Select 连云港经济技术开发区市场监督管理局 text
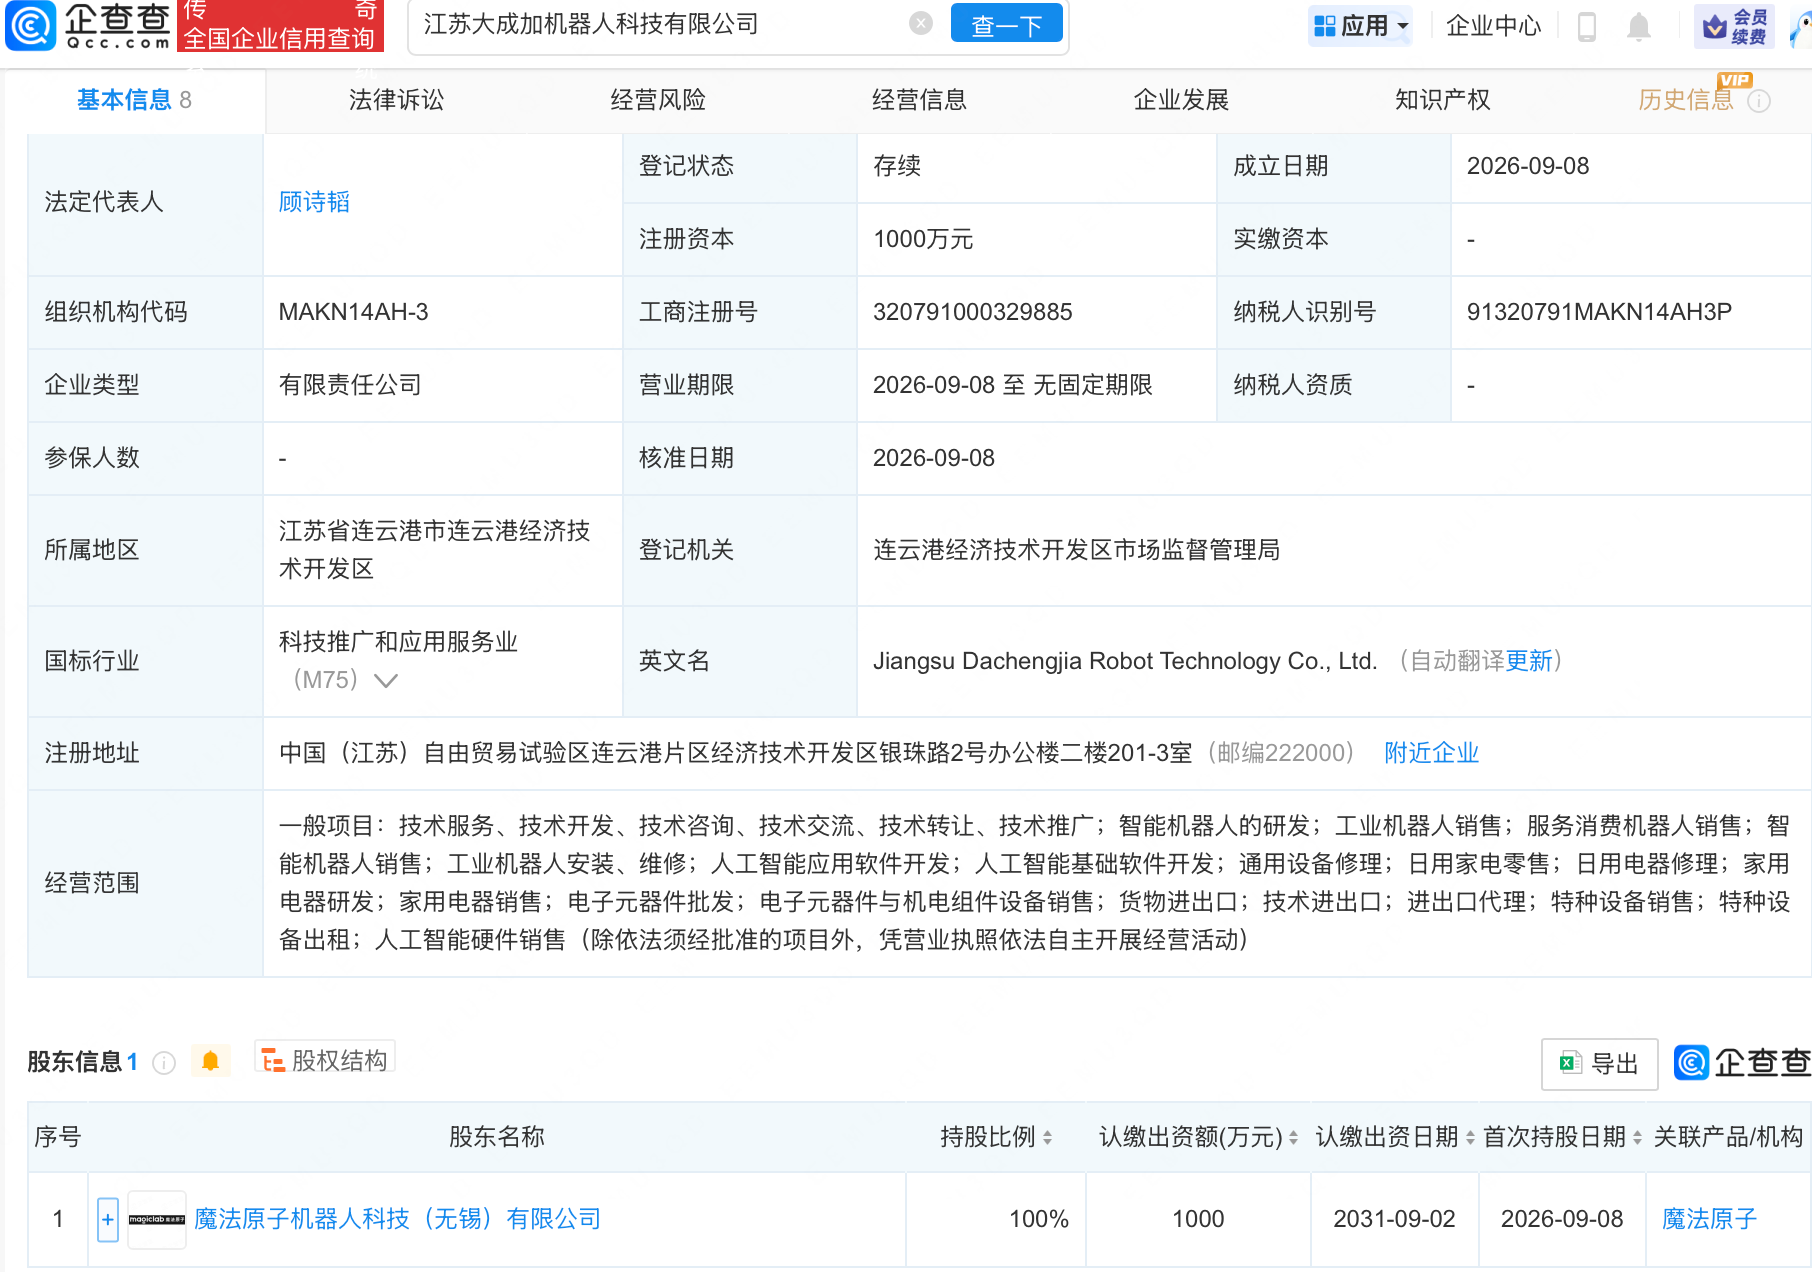 1076,550
